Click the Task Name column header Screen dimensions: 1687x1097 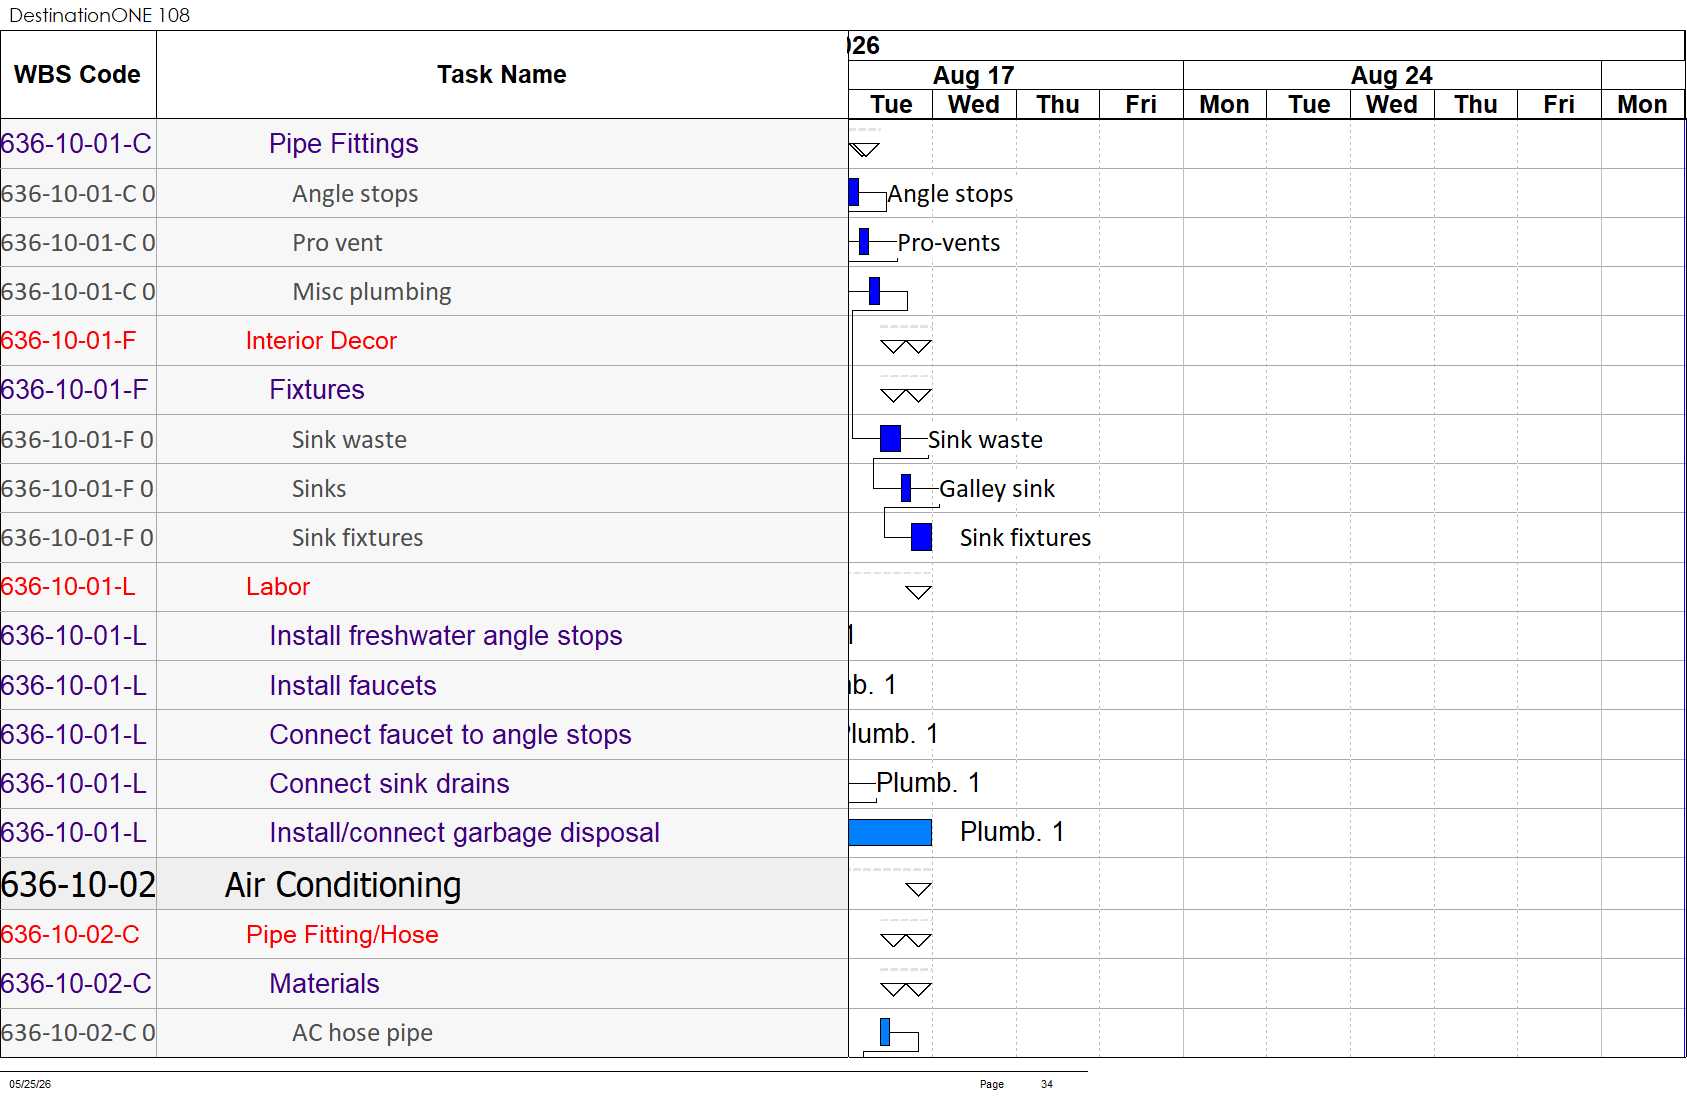click(502, 75)
